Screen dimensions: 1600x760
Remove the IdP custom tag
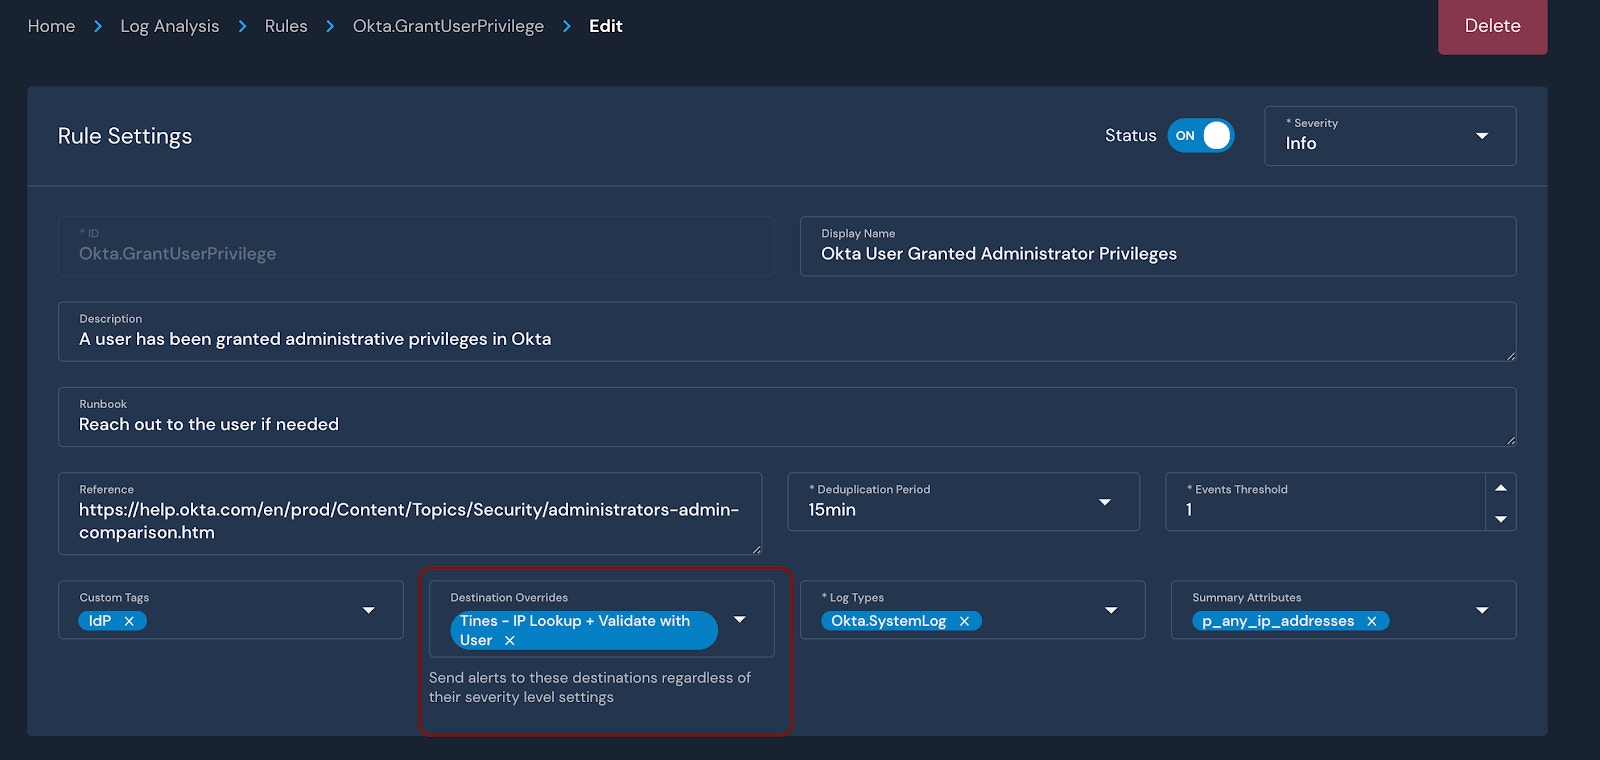coord(129,621)
